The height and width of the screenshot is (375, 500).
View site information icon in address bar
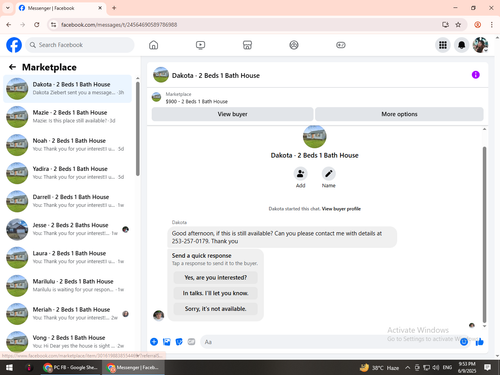click(54, 25)
